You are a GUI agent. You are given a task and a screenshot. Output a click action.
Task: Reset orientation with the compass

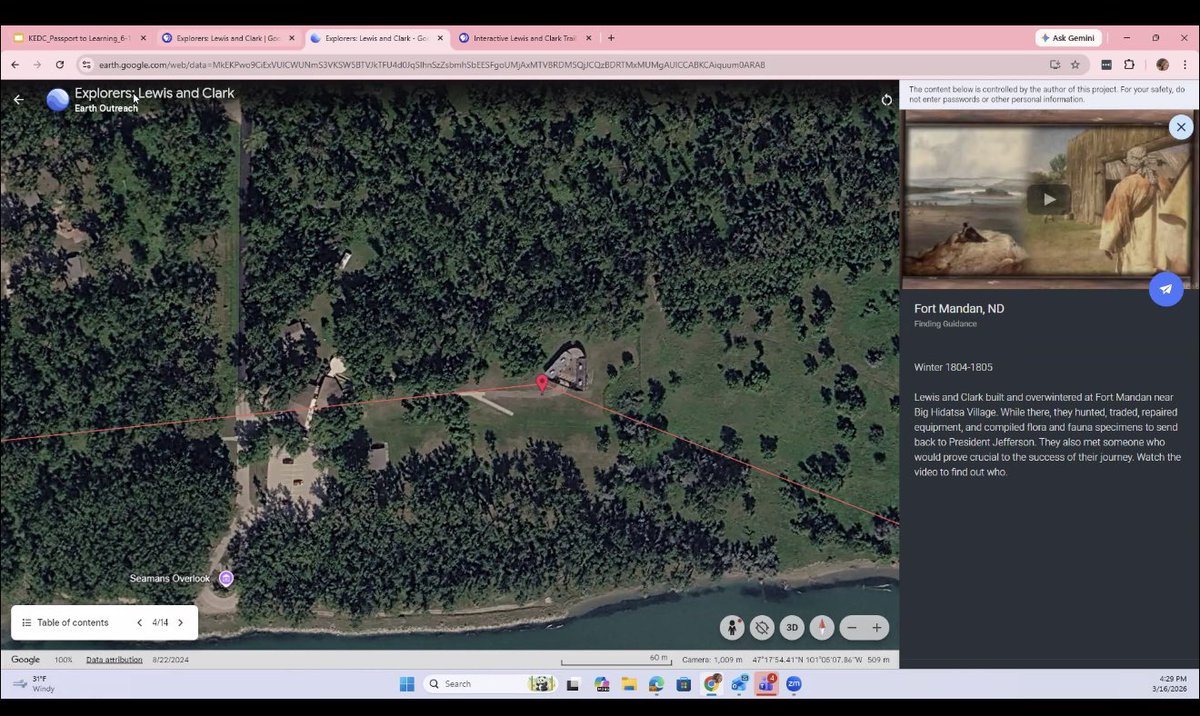[822, 627]
